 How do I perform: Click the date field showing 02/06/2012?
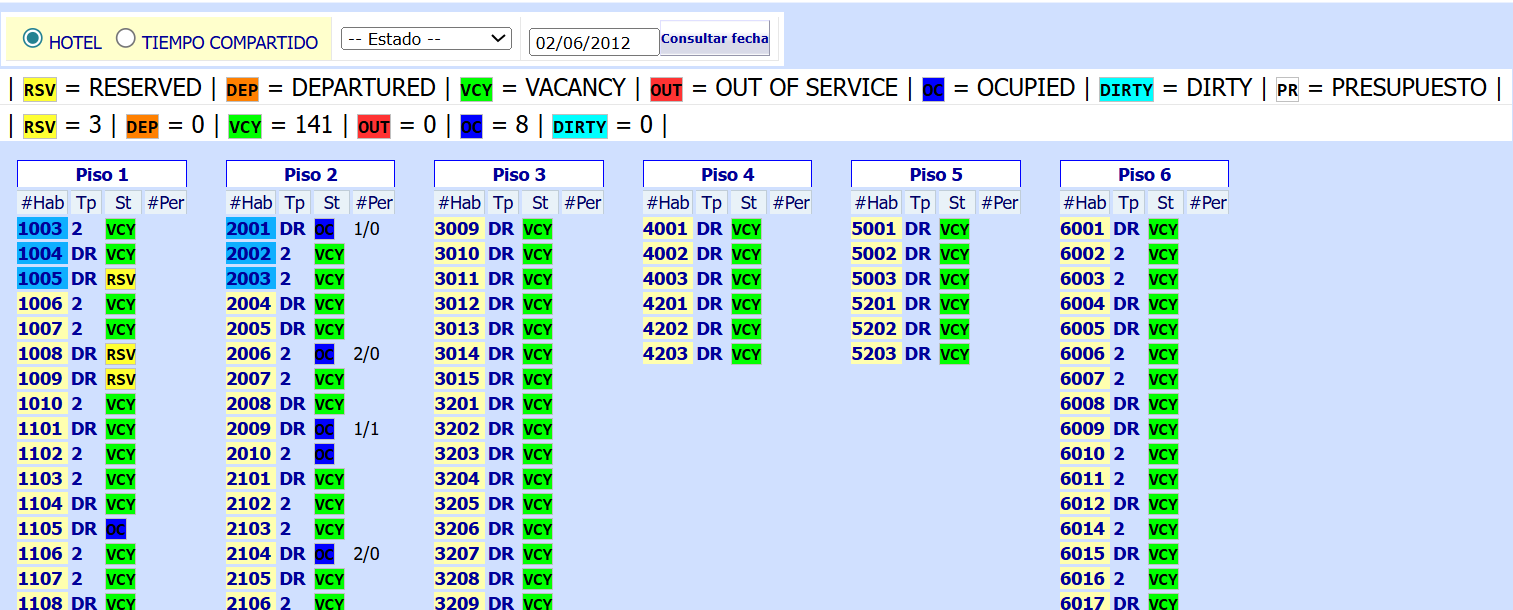593,42
